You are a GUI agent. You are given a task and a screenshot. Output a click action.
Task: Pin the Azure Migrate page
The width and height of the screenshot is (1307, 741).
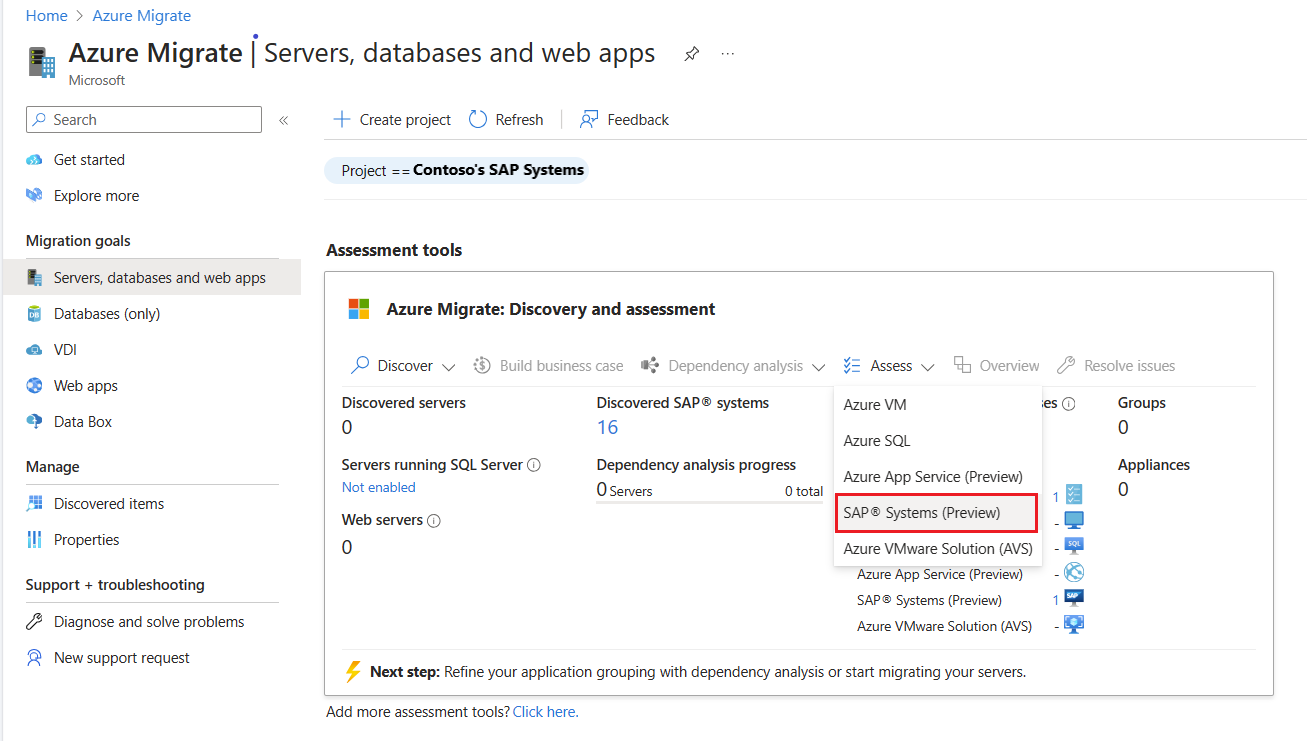[x=691, y=54]
